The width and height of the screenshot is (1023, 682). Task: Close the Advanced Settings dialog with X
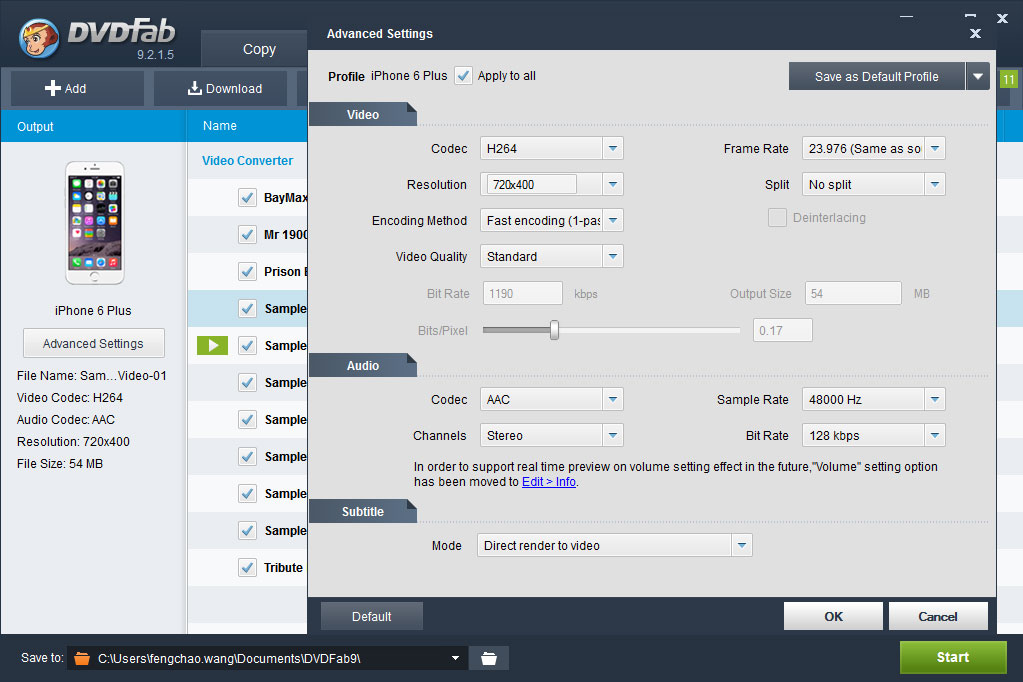(975, 33)
